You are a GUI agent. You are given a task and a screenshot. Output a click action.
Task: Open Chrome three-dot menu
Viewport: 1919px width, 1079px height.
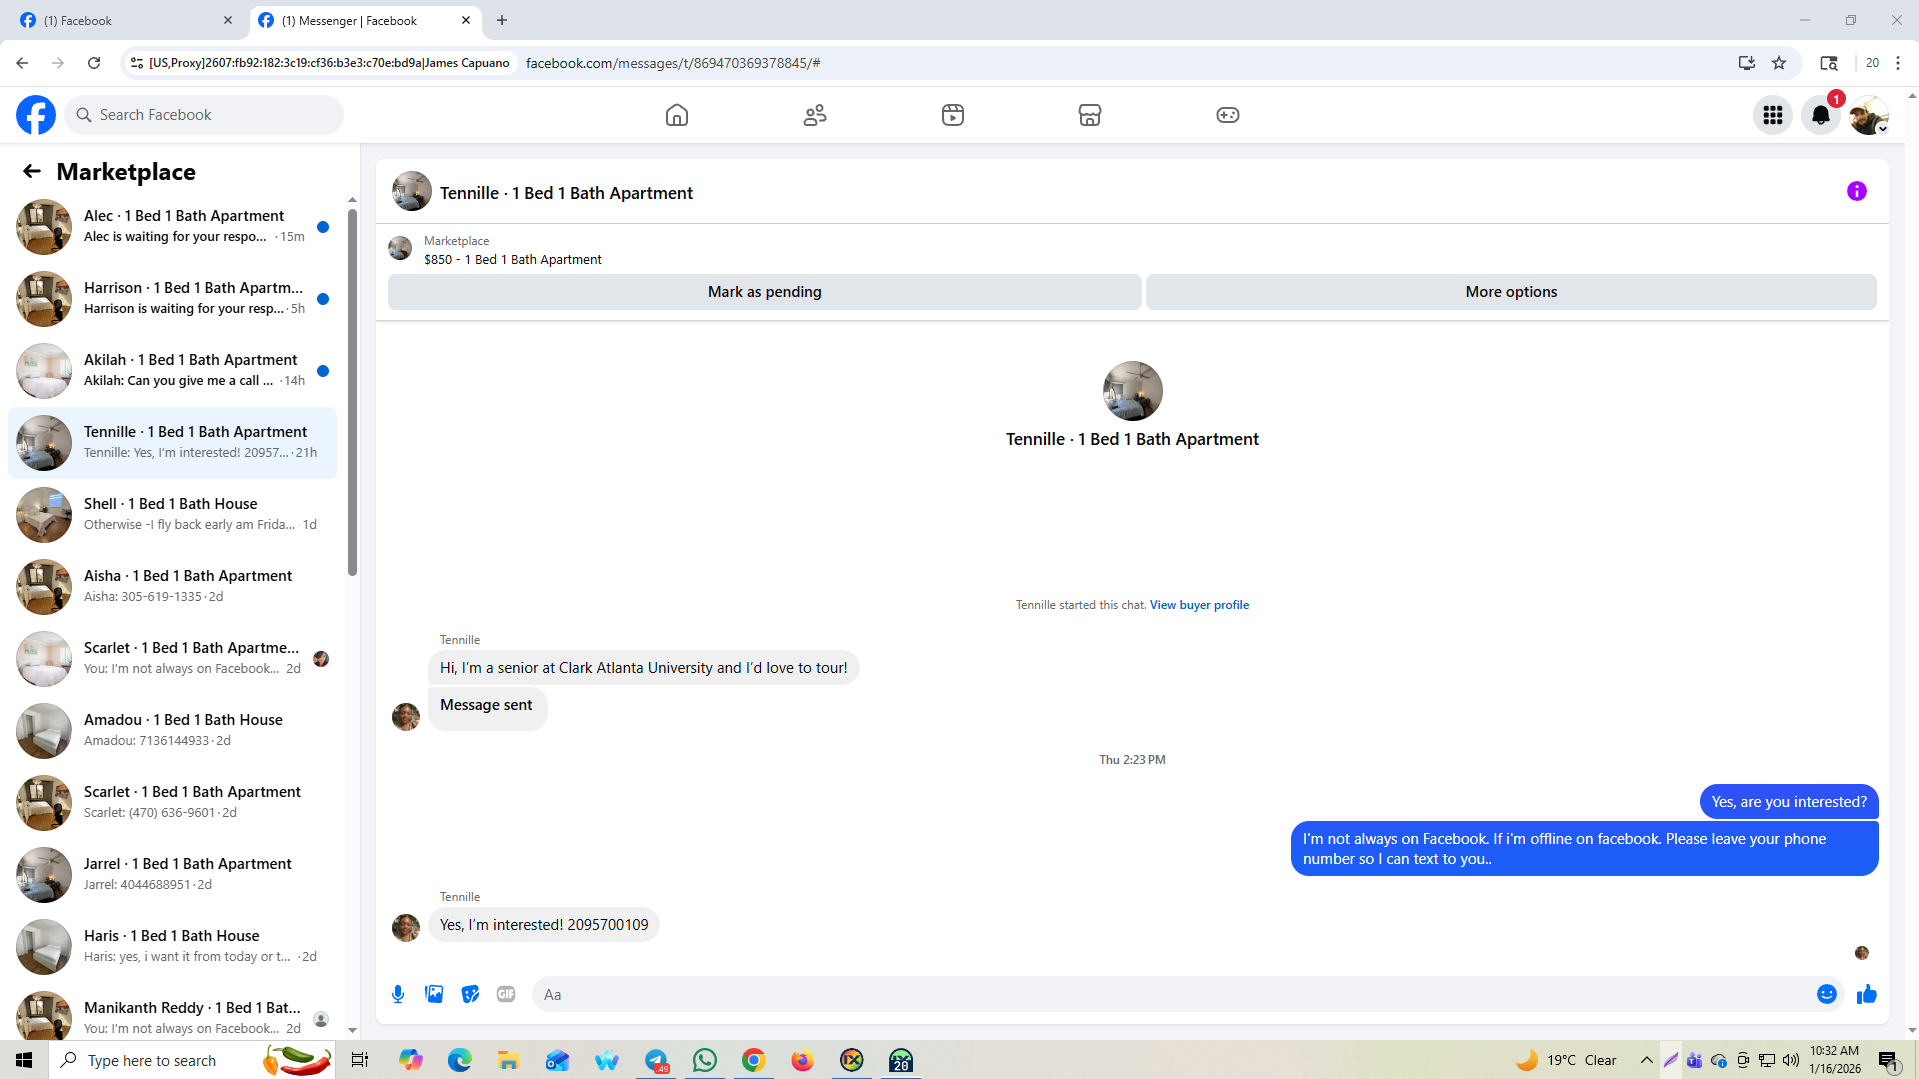click(1898, 63)
